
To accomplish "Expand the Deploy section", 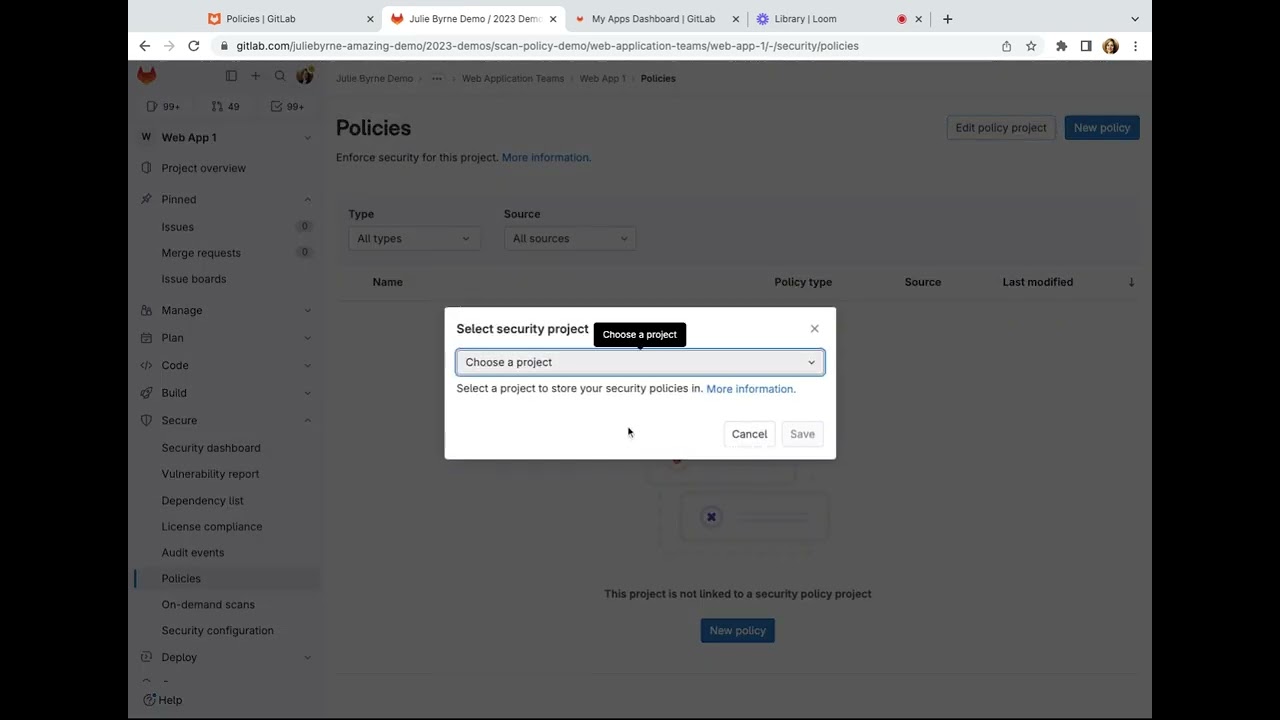I will [227, 657].
